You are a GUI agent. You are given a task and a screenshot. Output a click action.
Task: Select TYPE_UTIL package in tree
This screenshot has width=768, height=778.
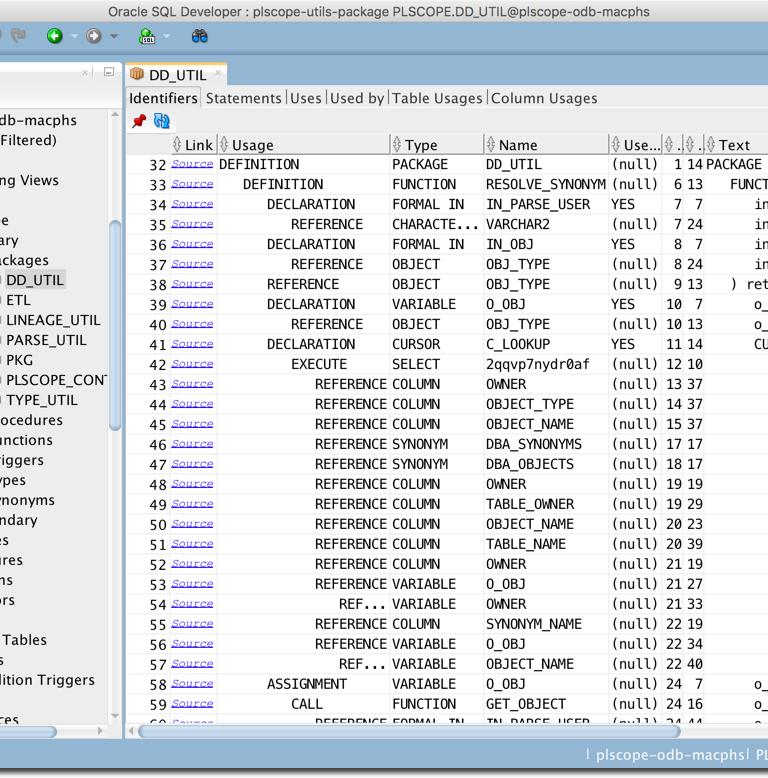[42, 400]
